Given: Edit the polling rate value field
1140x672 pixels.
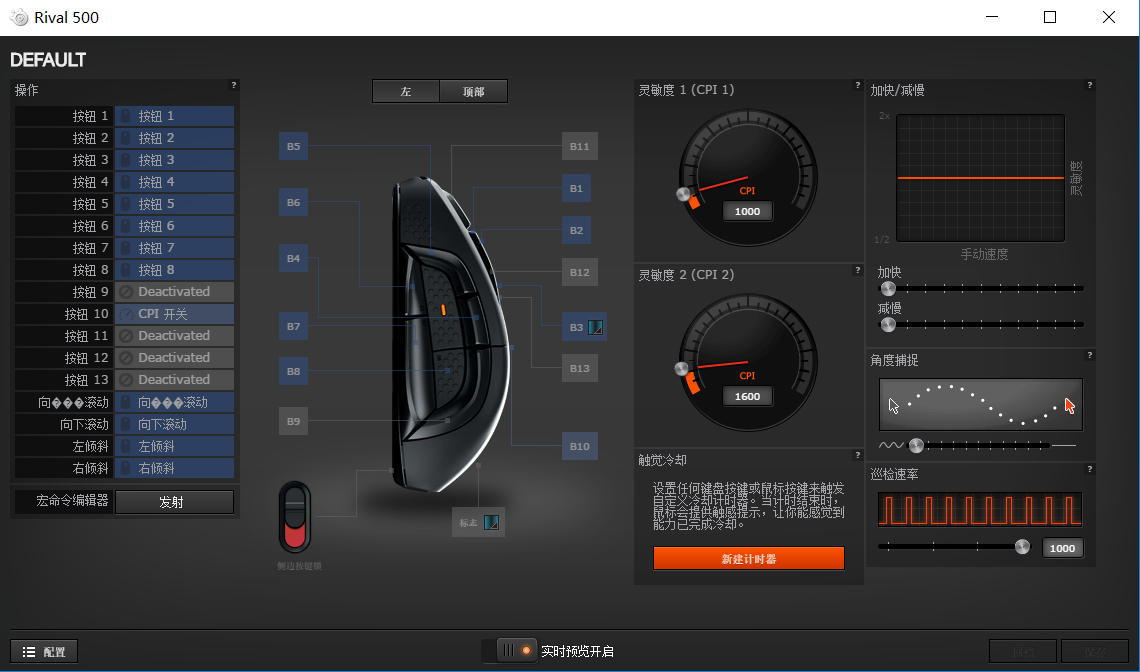Looking at the screenshot, I should [x=1062, y=548].
